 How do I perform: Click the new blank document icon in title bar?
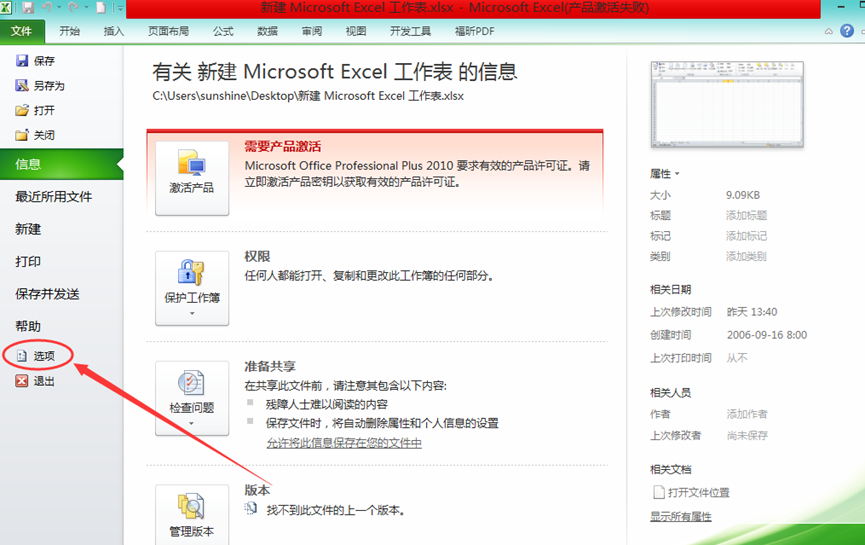[x=101, y=8]
